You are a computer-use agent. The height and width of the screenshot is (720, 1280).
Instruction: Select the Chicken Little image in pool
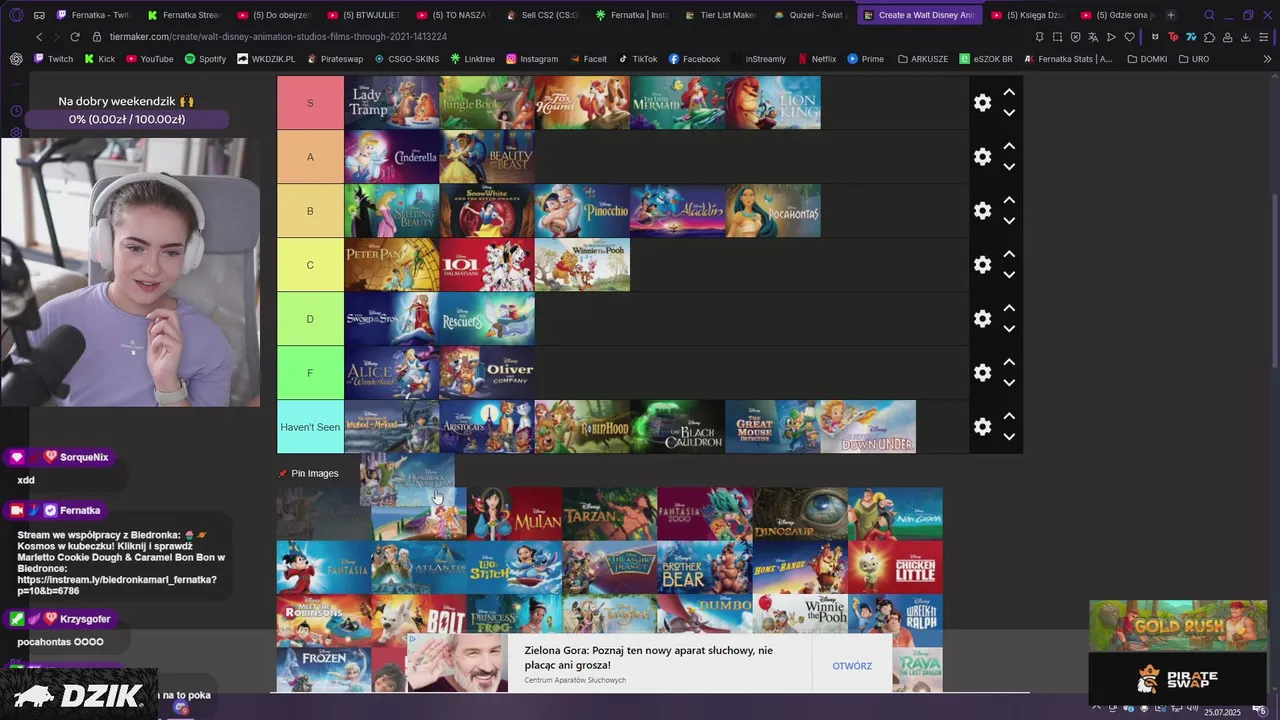point(895,568)
